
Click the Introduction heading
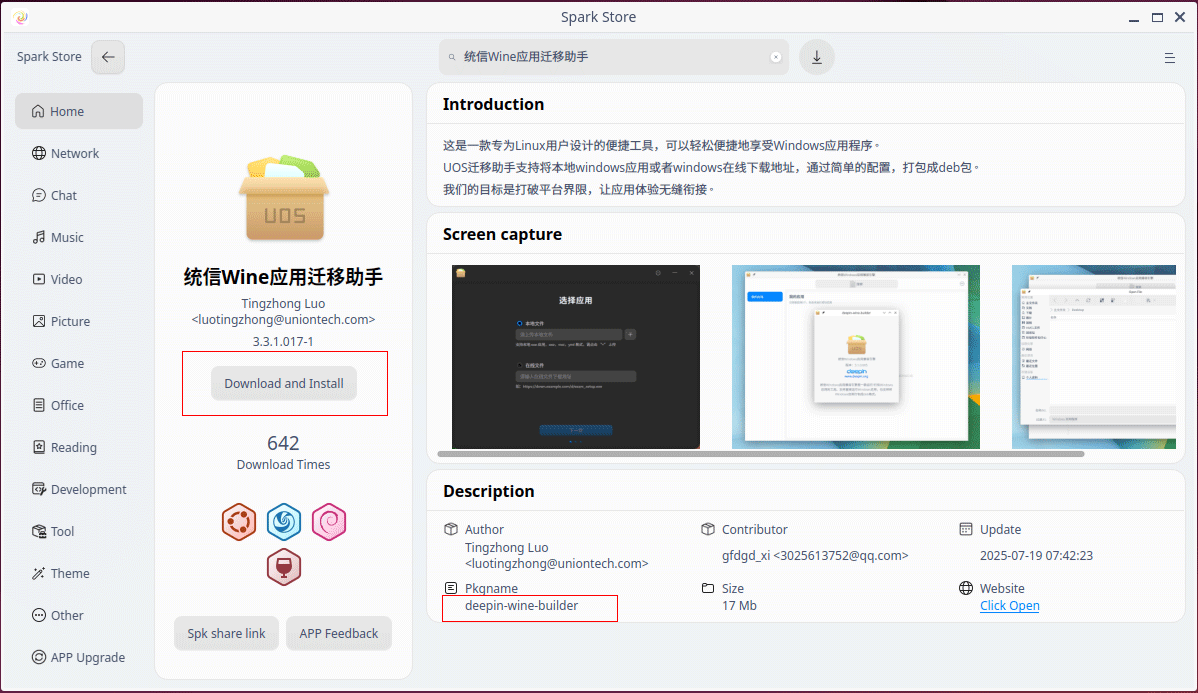(x=494, y=105)
